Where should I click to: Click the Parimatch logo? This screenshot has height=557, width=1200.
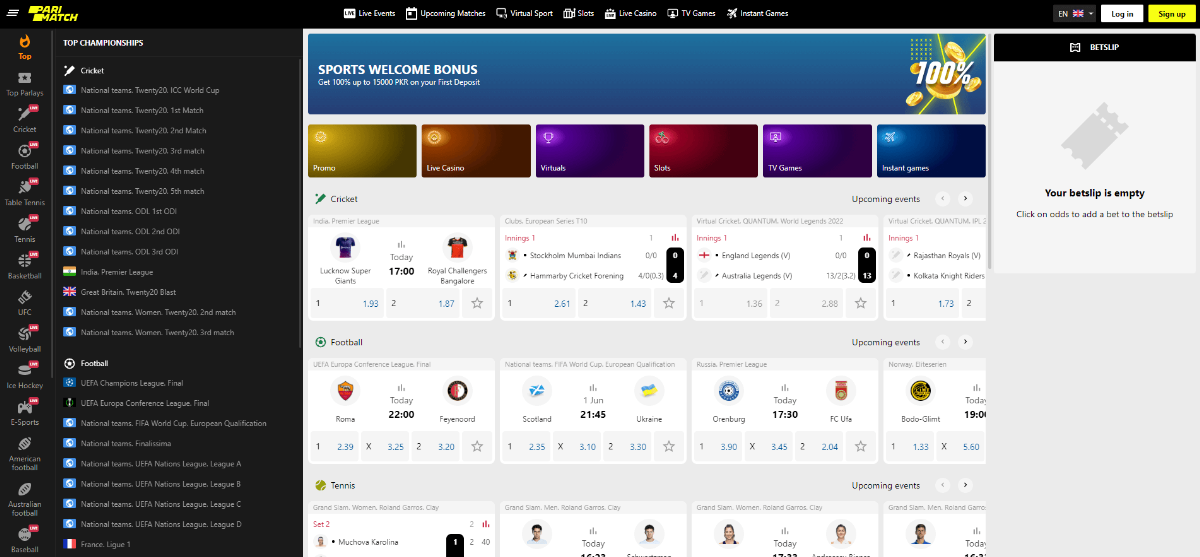58,13
